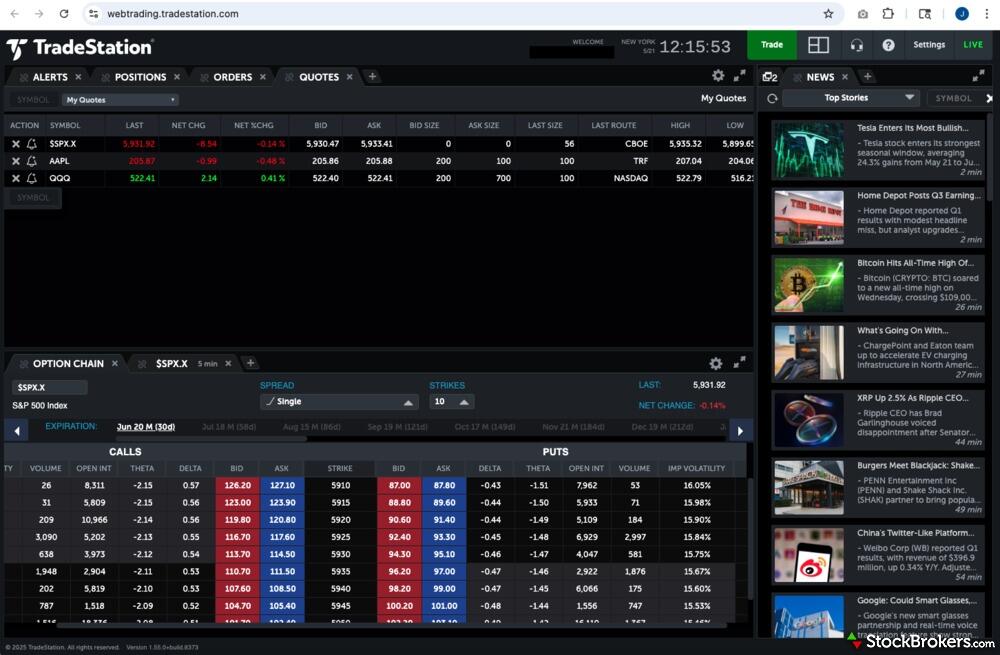Change the Strikes dropdown from 10
The height and width of the screenshot is (655, 1000).
pos(450,401)
